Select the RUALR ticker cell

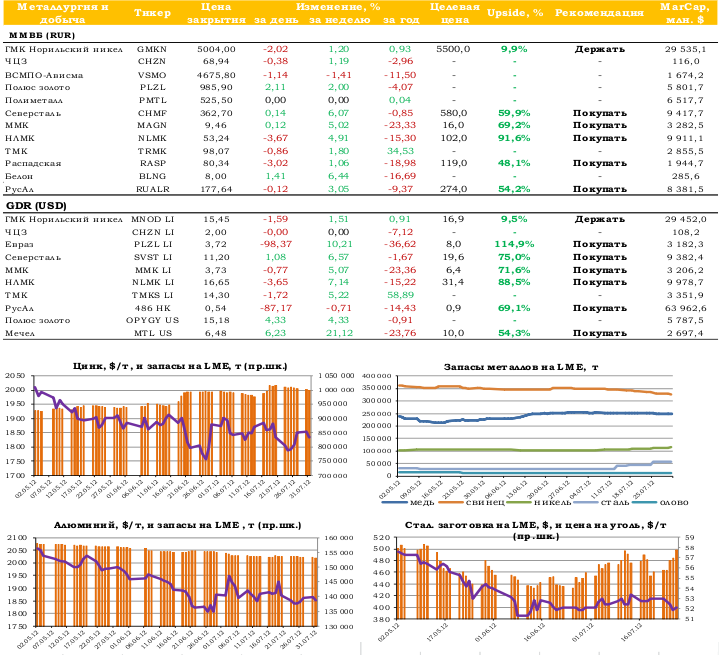(x=153, y=189)
